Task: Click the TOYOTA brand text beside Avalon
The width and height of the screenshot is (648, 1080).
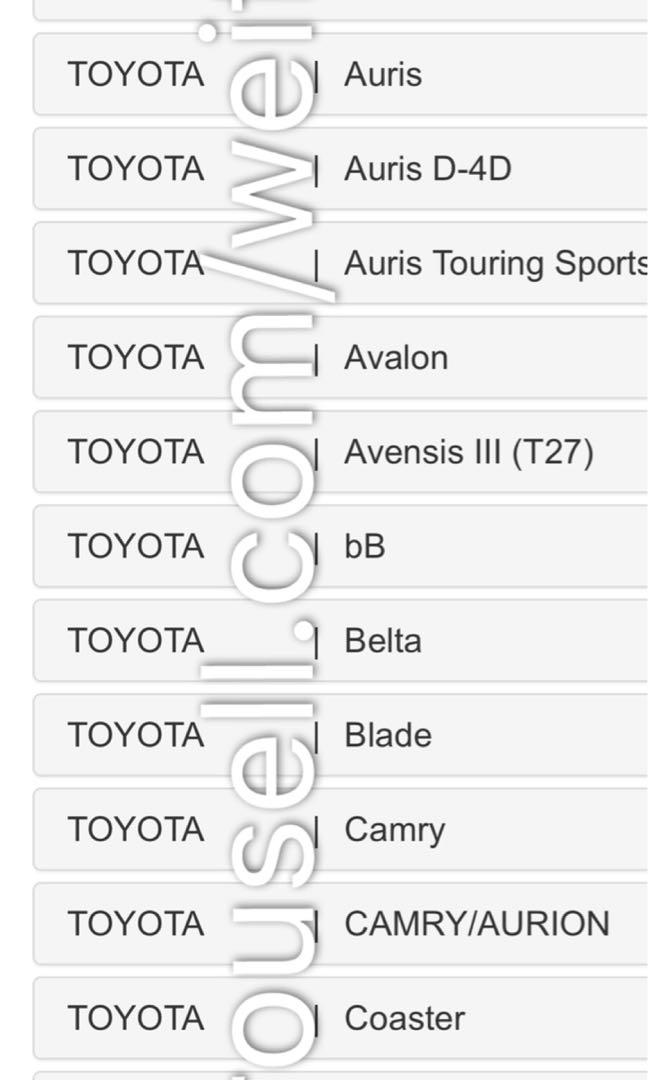Action: click(x=135, y=358)
